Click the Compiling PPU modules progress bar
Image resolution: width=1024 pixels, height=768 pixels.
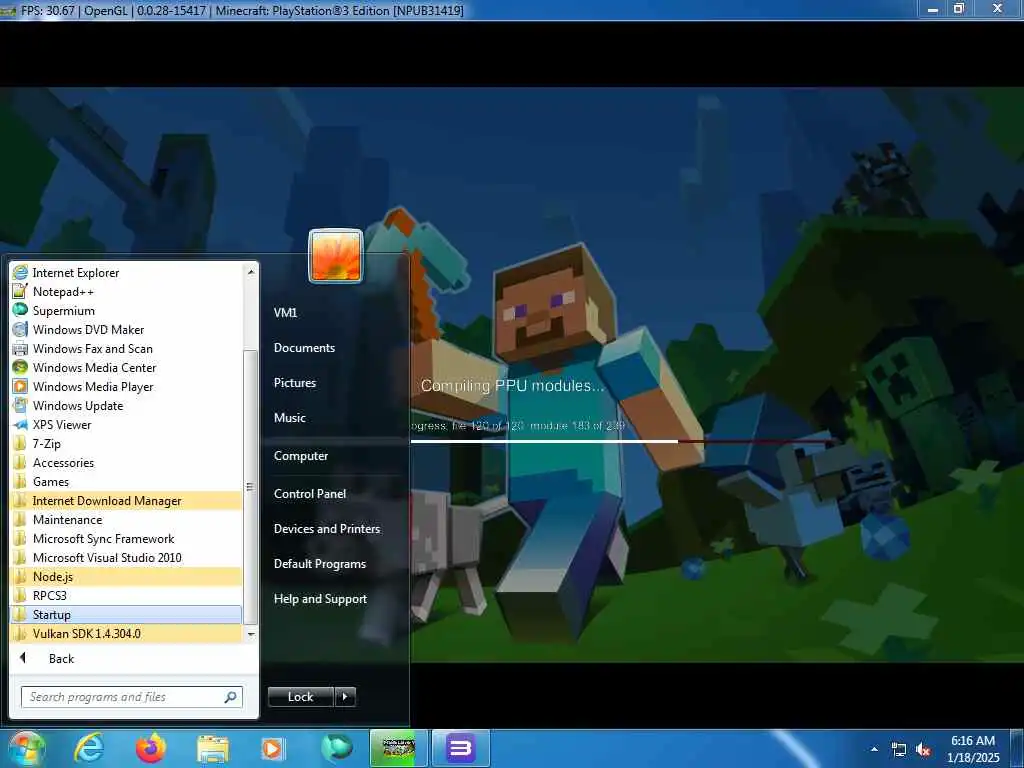pyautogui.click(x=620, y=441)
